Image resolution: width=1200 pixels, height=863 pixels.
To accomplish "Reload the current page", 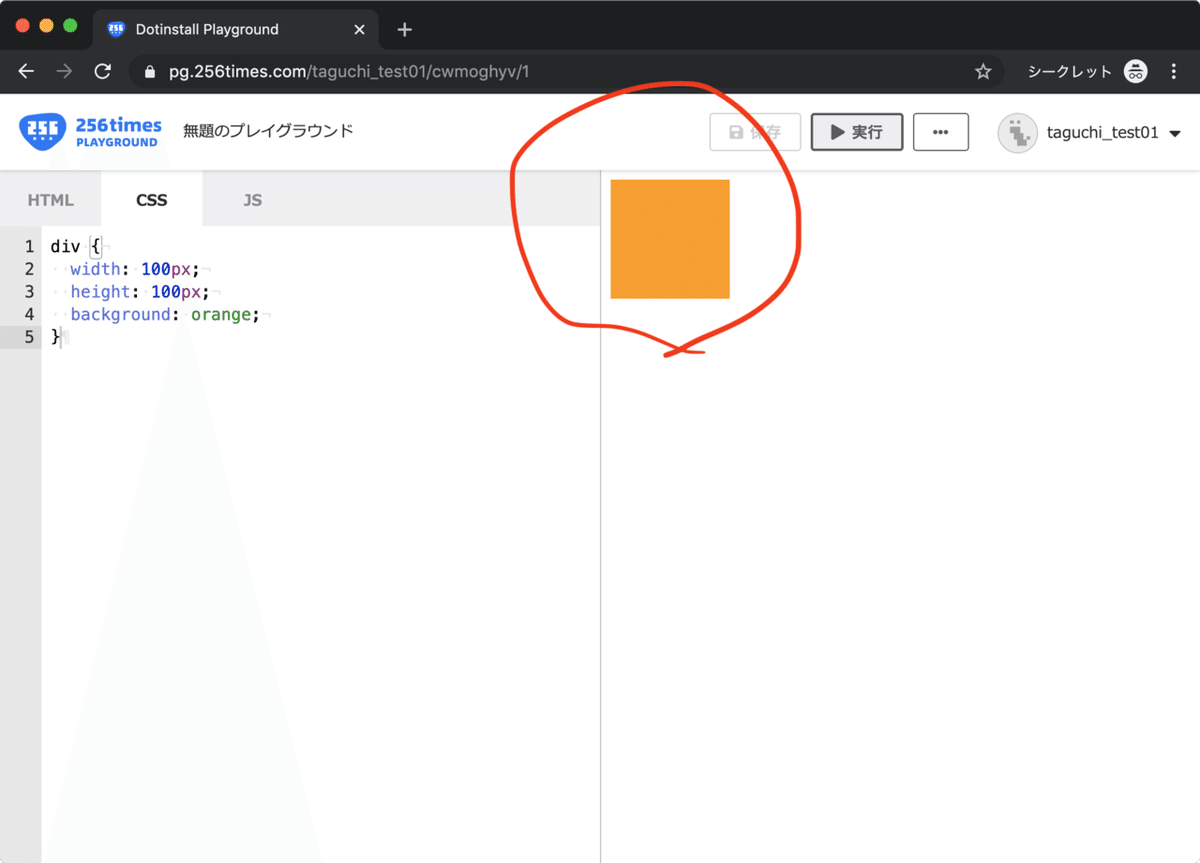I will pyautogui.click(x=102, y=72).
